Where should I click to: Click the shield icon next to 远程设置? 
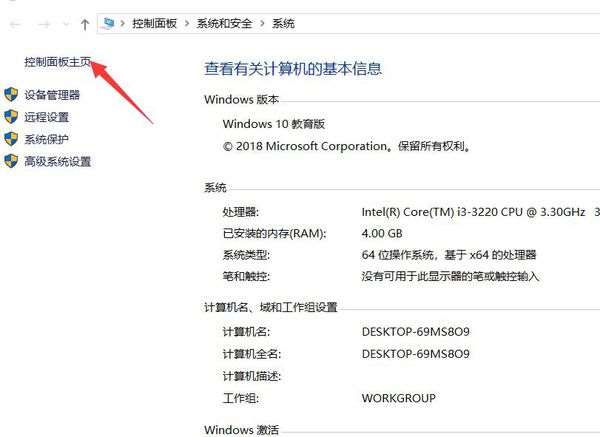coord(11,117)
